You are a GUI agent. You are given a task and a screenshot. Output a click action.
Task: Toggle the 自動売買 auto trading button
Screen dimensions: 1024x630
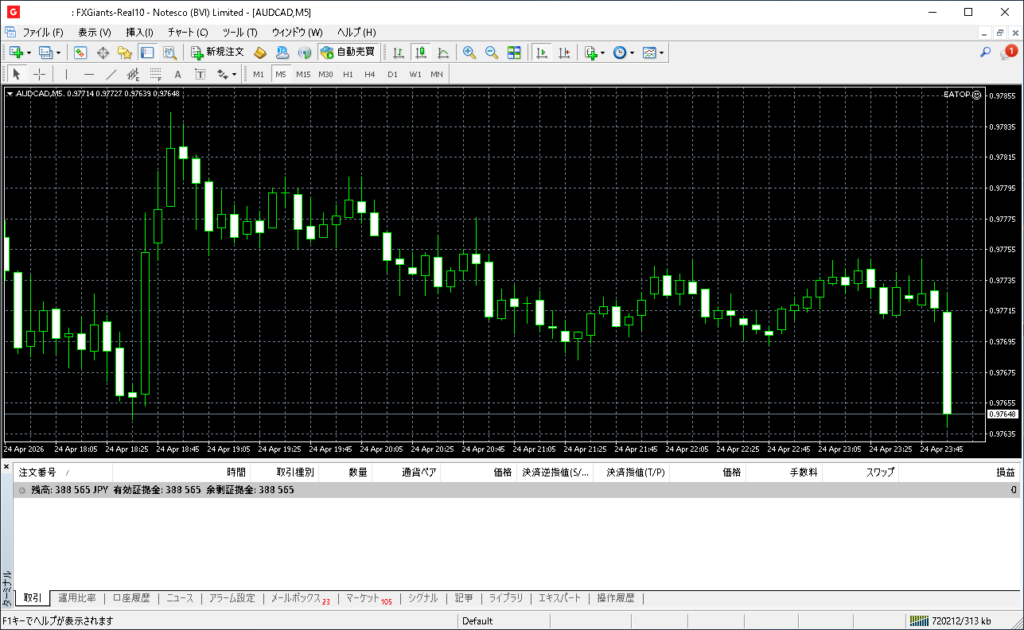pos(348,52)
